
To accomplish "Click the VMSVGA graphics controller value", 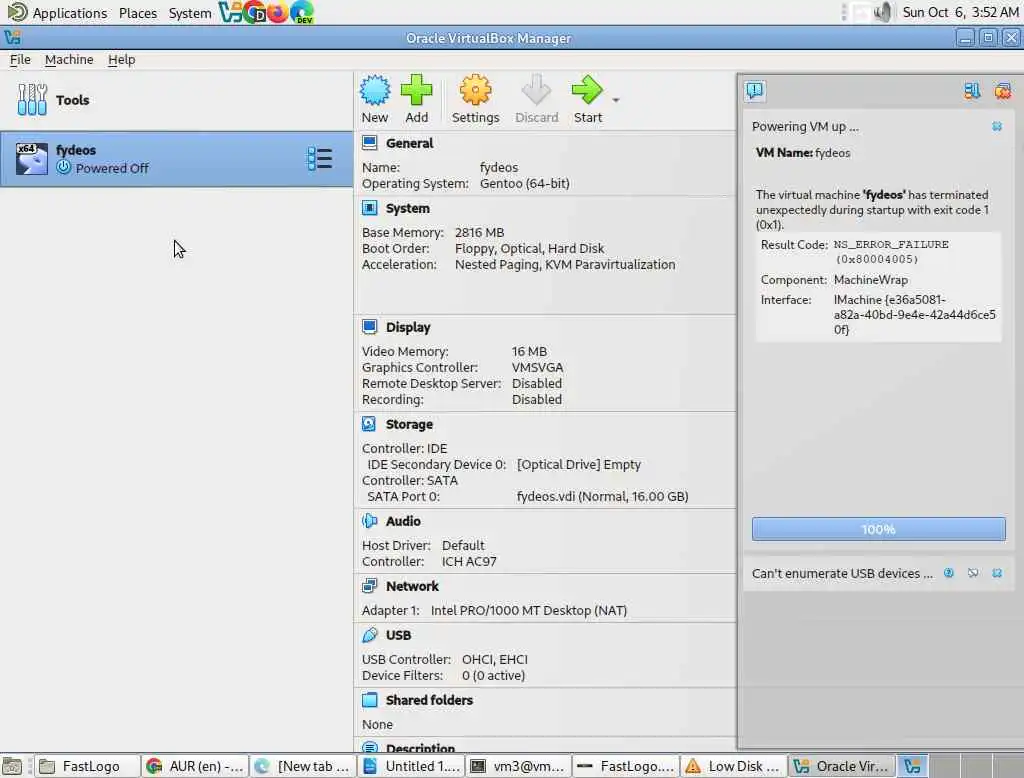I will tap(537, 368).
